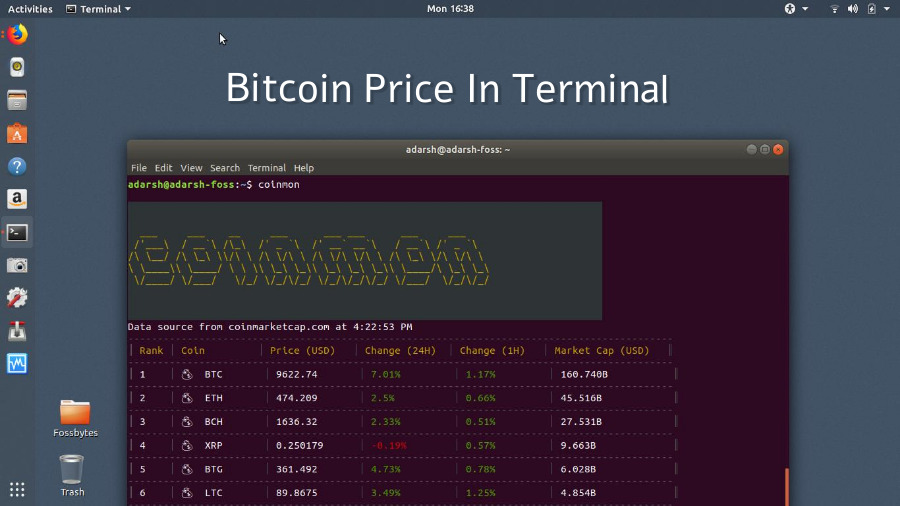Select the Terminal icon in dock
Viewport: 900px width, 506px height.
[17, 232]
